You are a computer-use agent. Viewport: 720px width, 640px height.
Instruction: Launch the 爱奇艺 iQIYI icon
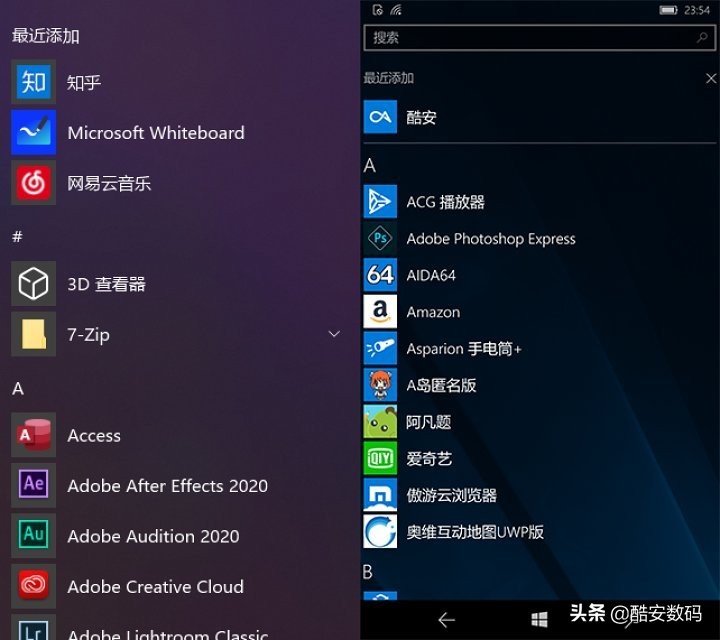(380, 458)
